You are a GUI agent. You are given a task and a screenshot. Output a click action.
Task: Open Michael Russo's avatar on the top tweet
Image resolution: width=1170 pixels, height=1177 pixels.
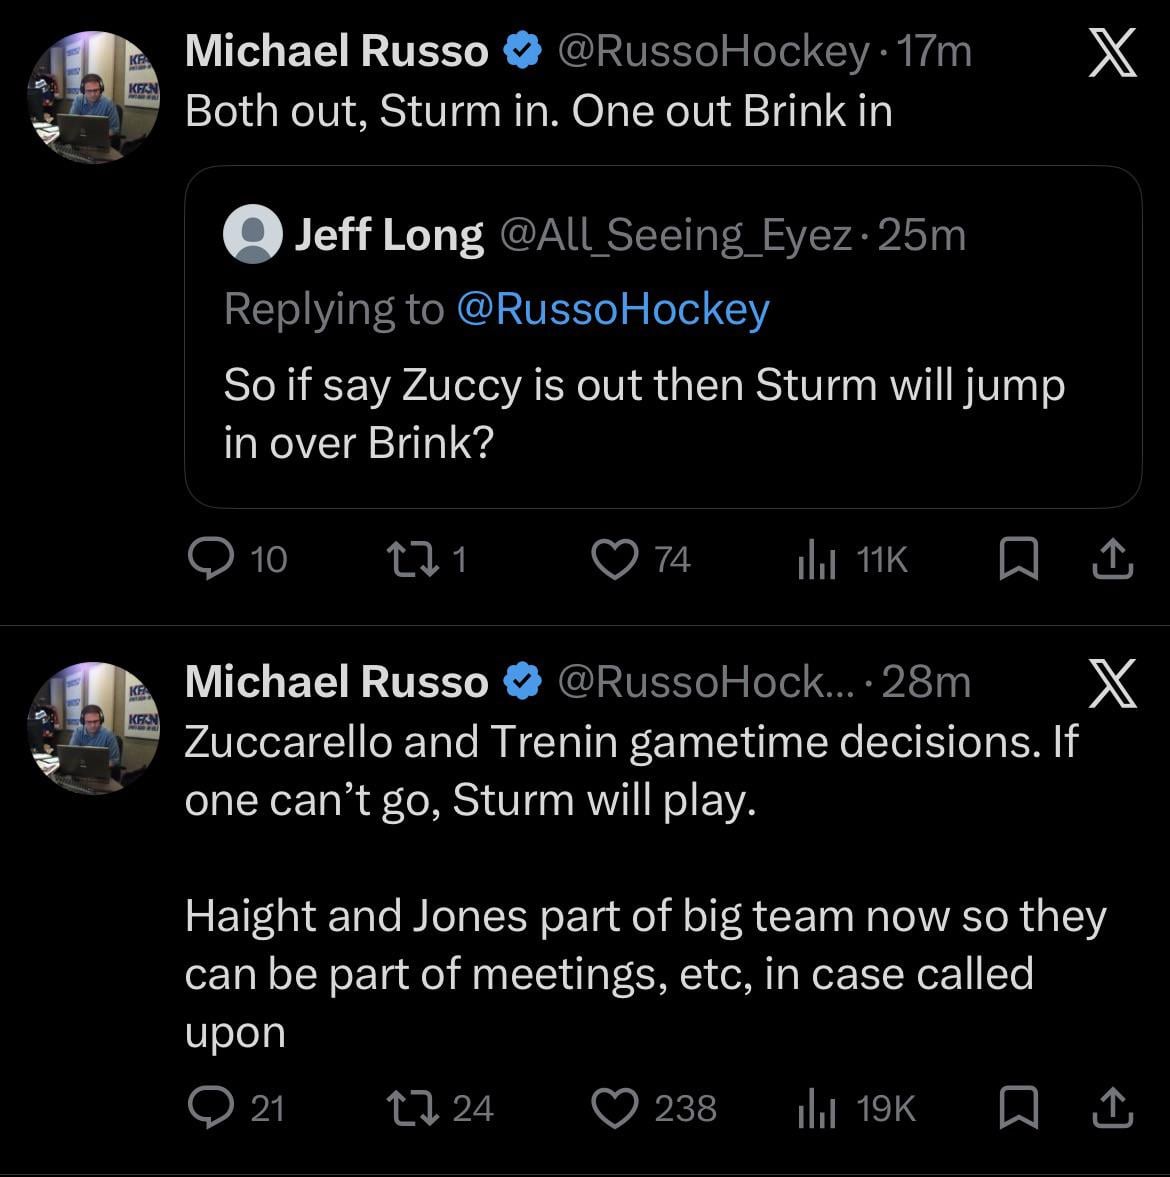coord(93,97)
